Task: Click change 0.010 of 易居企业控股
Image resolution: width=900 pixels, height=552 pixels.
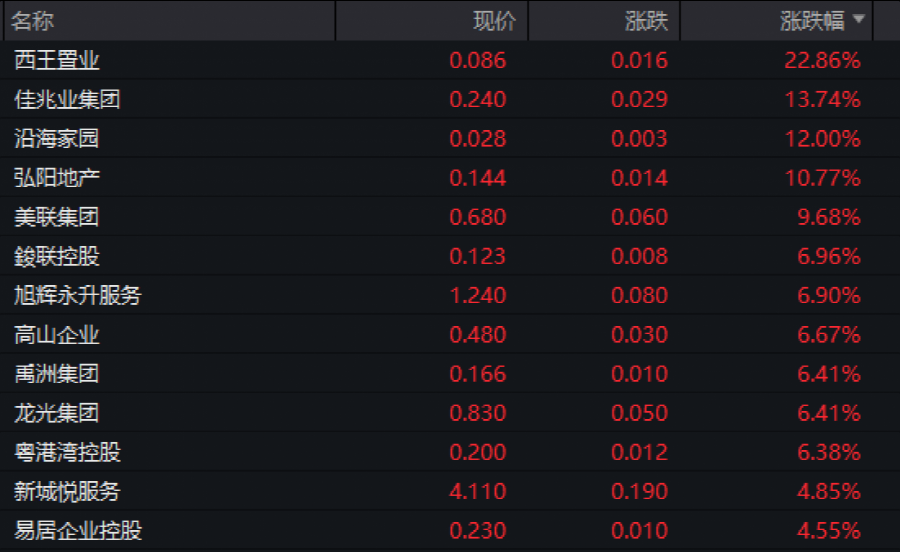Action: click(x=639, y=531)
